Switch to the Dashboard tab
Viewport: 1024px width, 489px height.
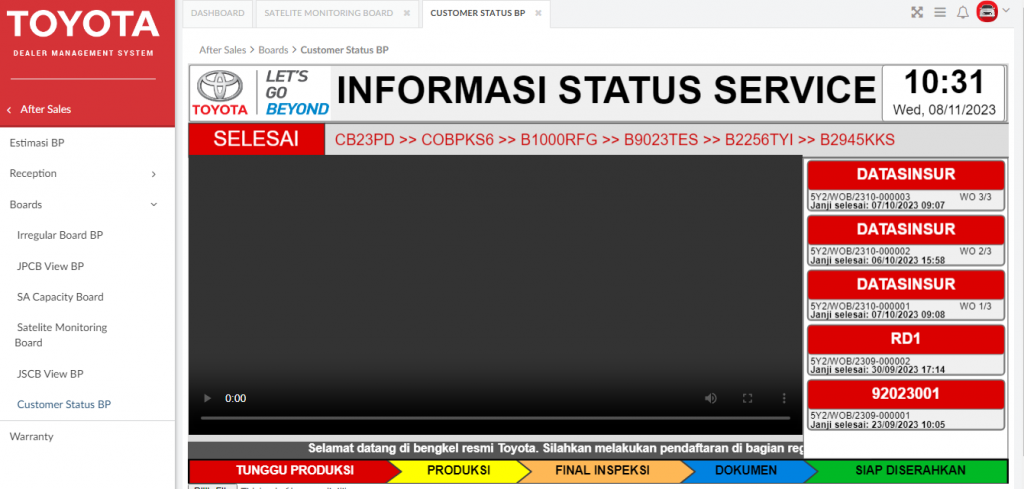[x=217, y=13]
